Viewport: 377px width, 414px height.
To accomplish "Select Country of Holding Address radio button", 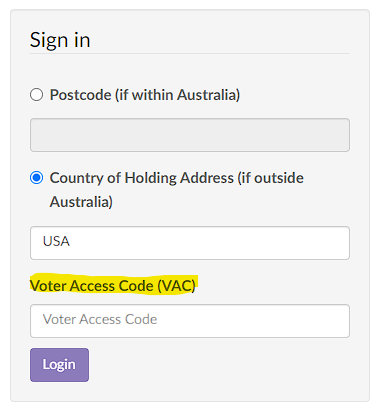I will 36,178.
